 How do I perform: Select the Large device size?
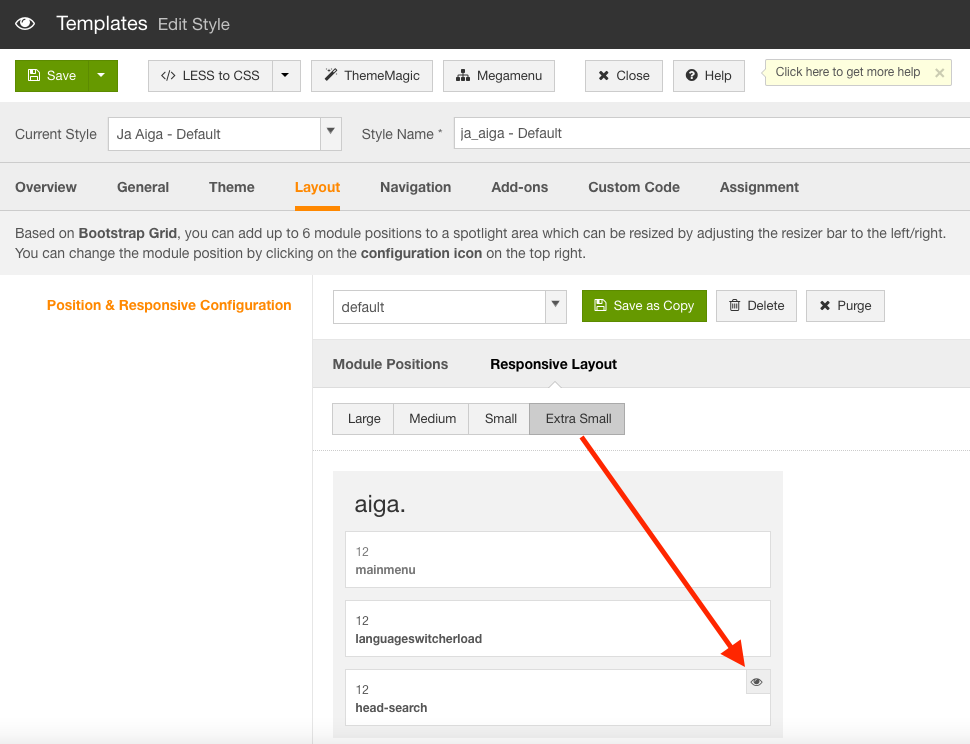(364, 419)
